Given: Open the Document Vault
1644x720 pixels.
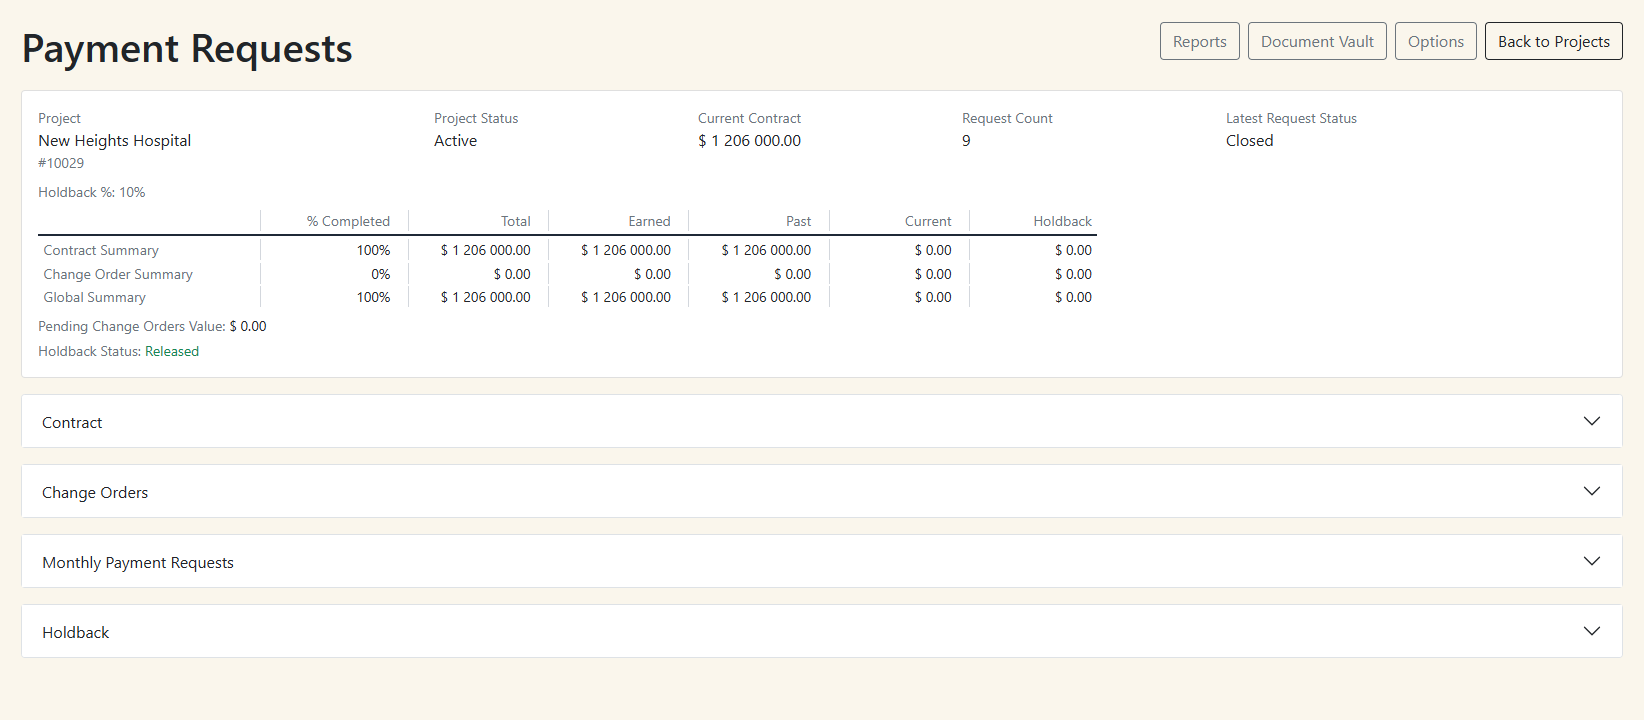Looking at the screenshot, I should click(1316, 41).
